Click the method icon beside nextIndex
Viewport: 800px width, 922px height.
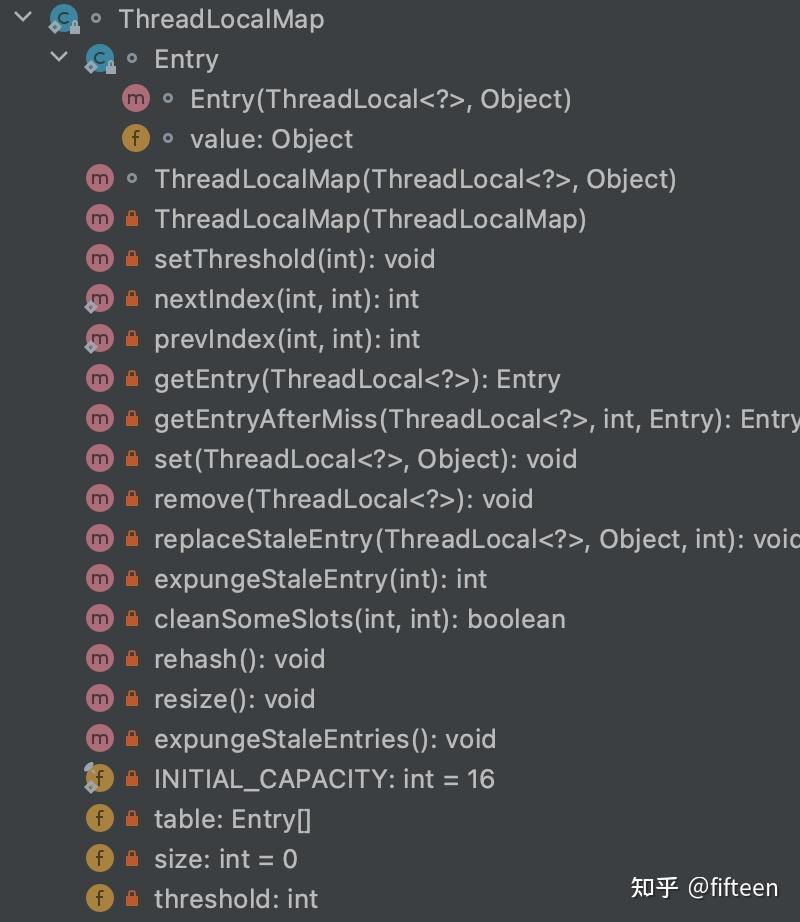coord(99,298)
